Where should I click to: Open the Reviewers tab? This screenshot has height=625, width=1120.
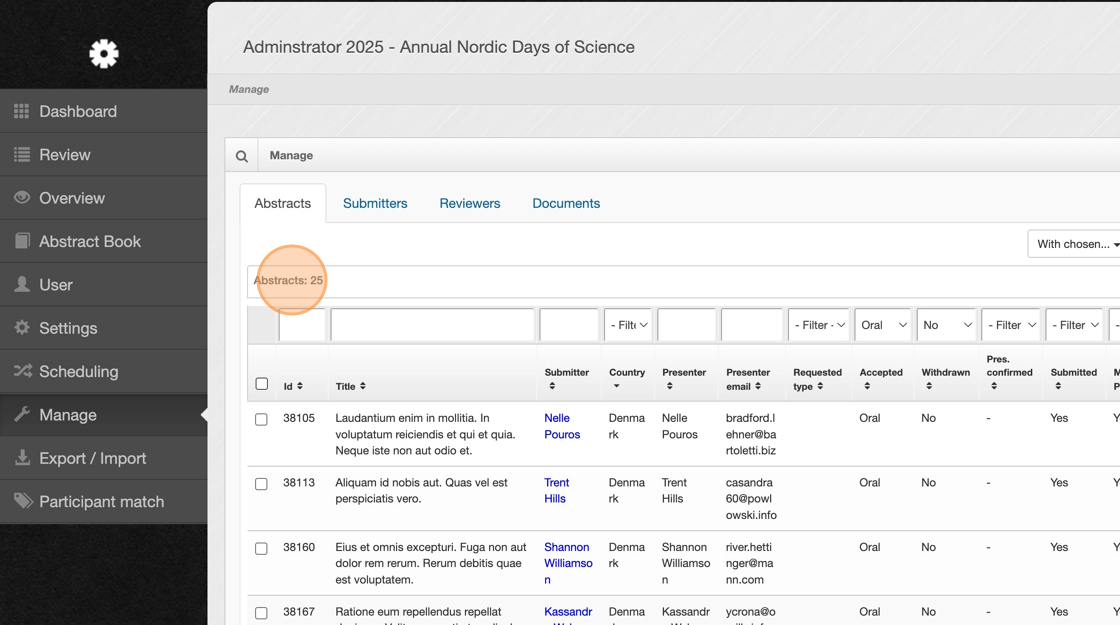[x=469, y=203]
